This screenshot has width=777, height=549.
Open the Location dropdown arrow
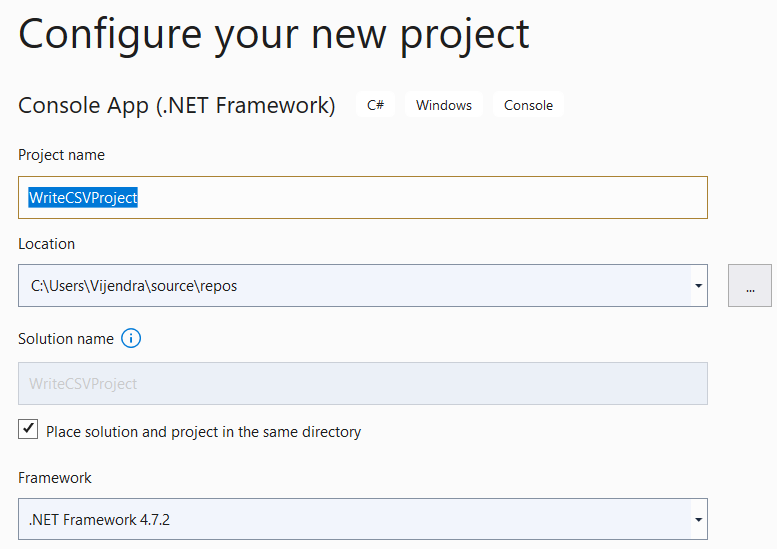click(x=698, y=285)
